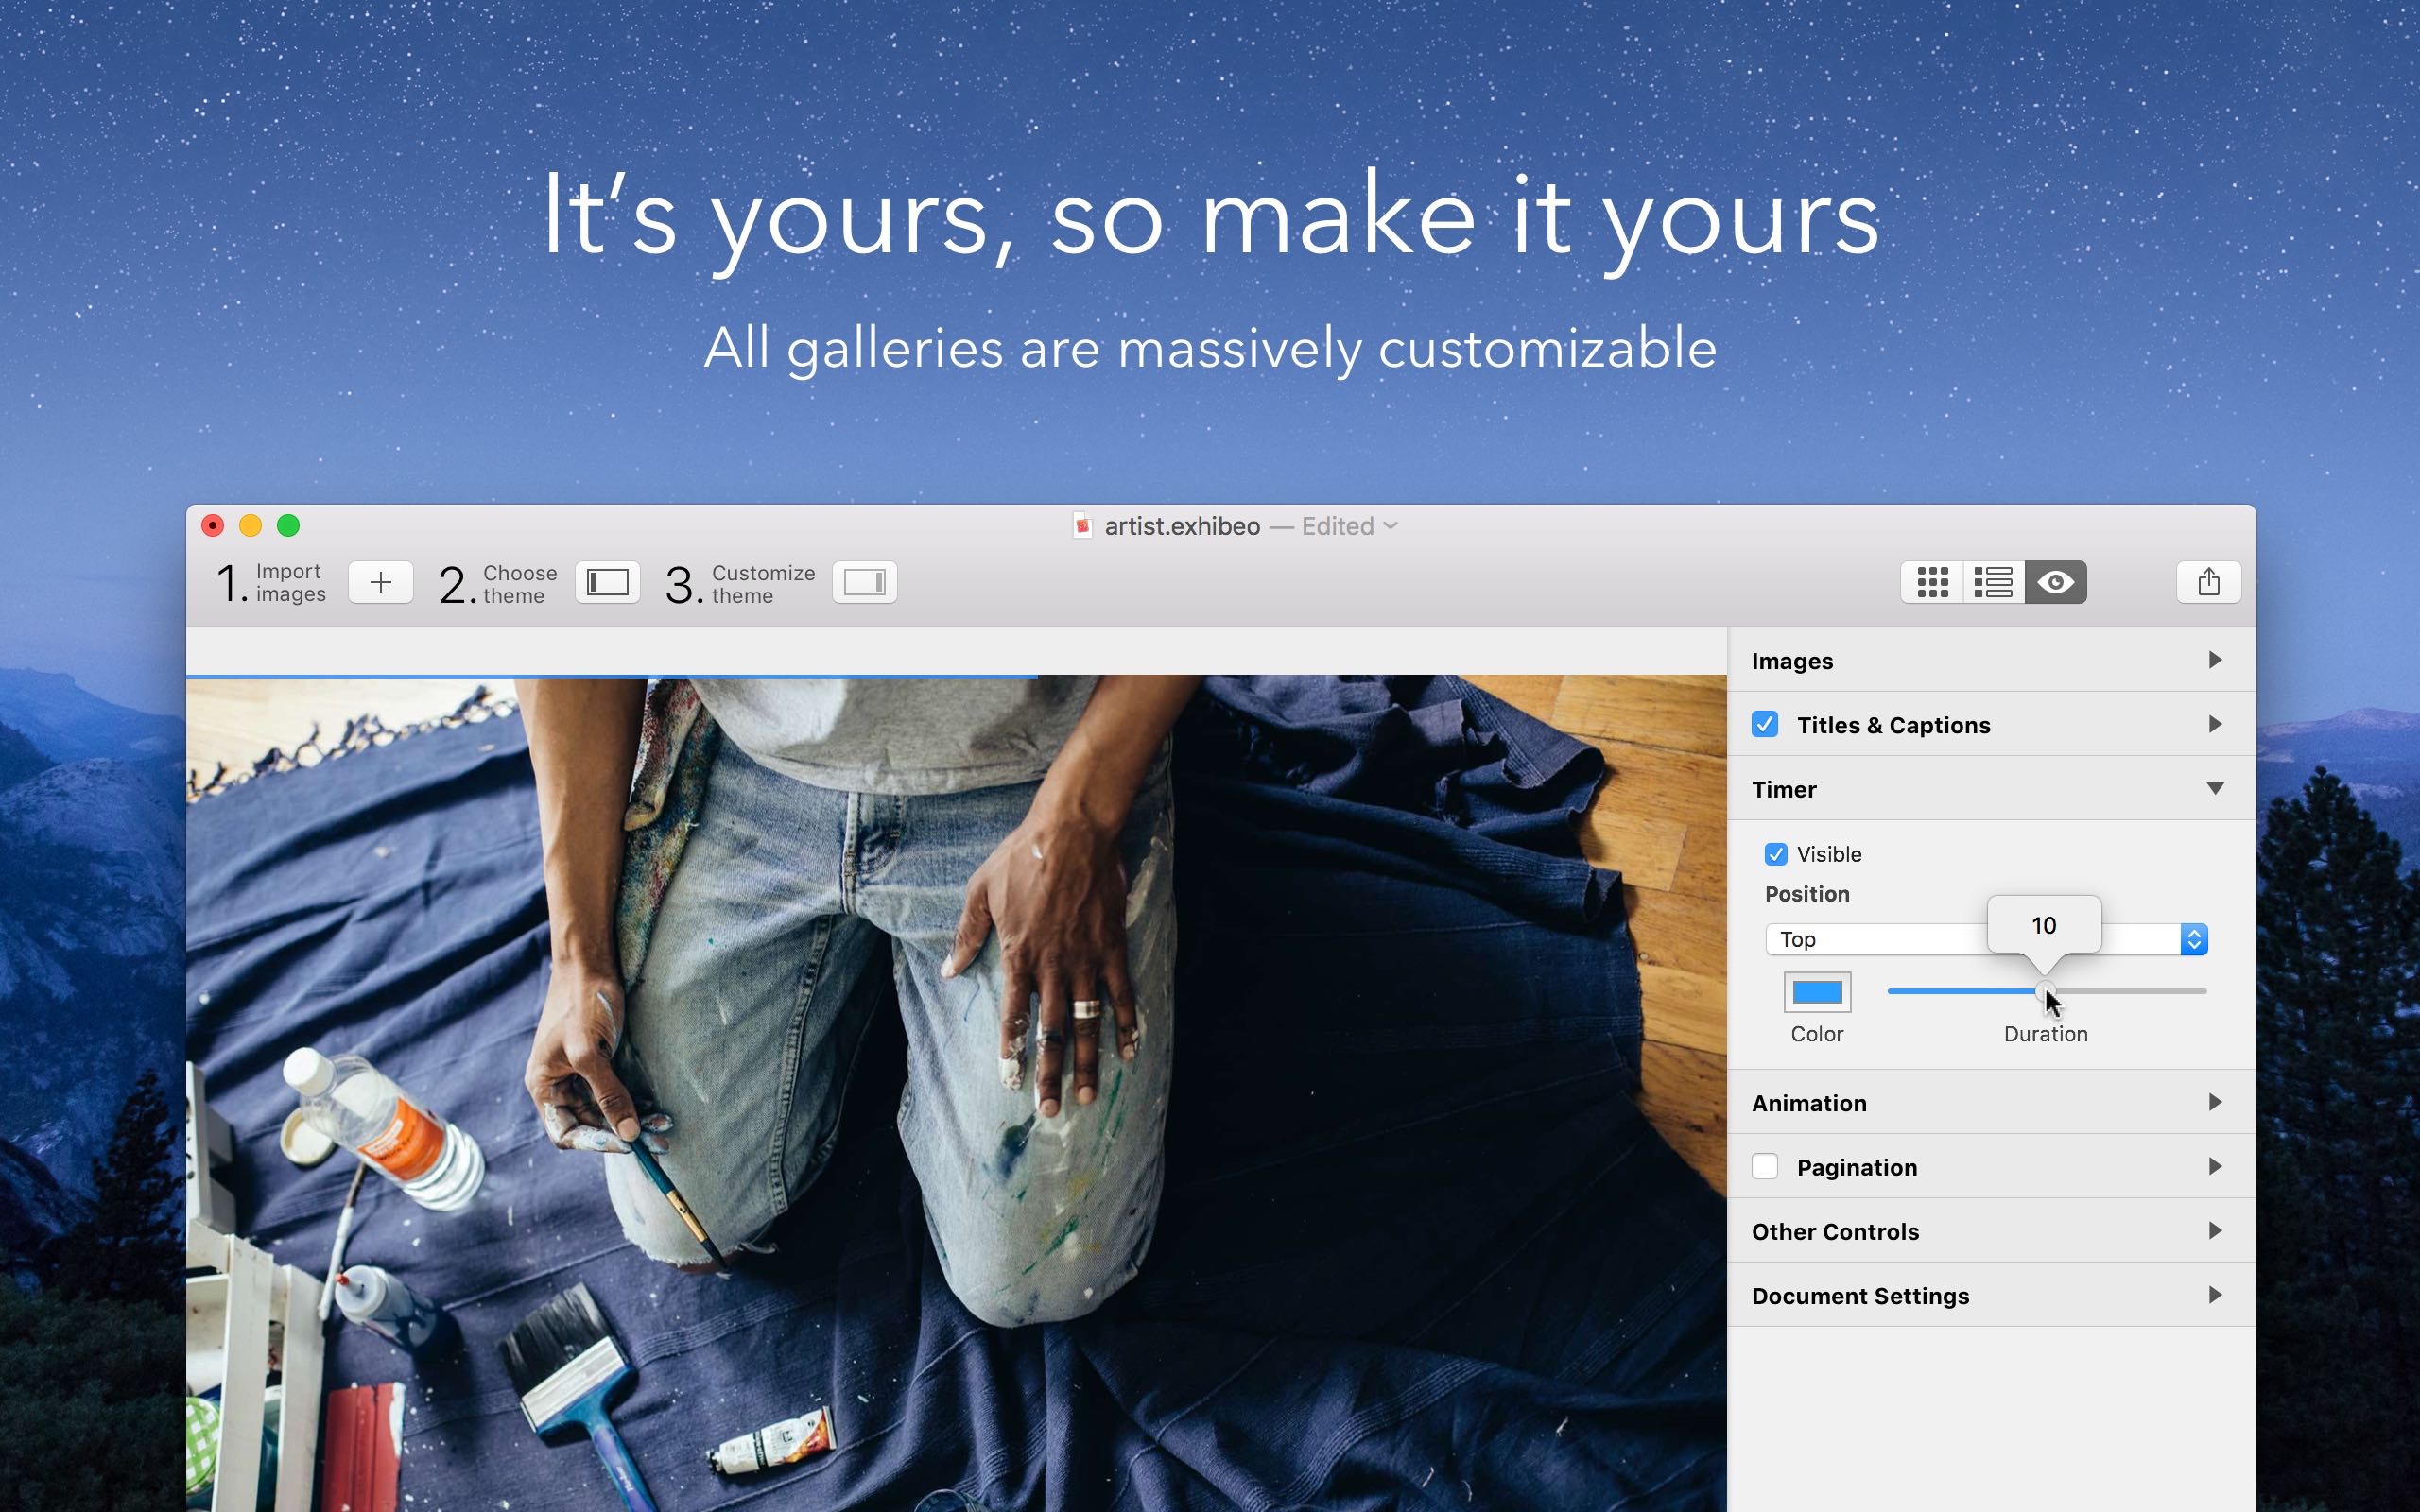Expand the Images section

click(x=1991, y=660)
